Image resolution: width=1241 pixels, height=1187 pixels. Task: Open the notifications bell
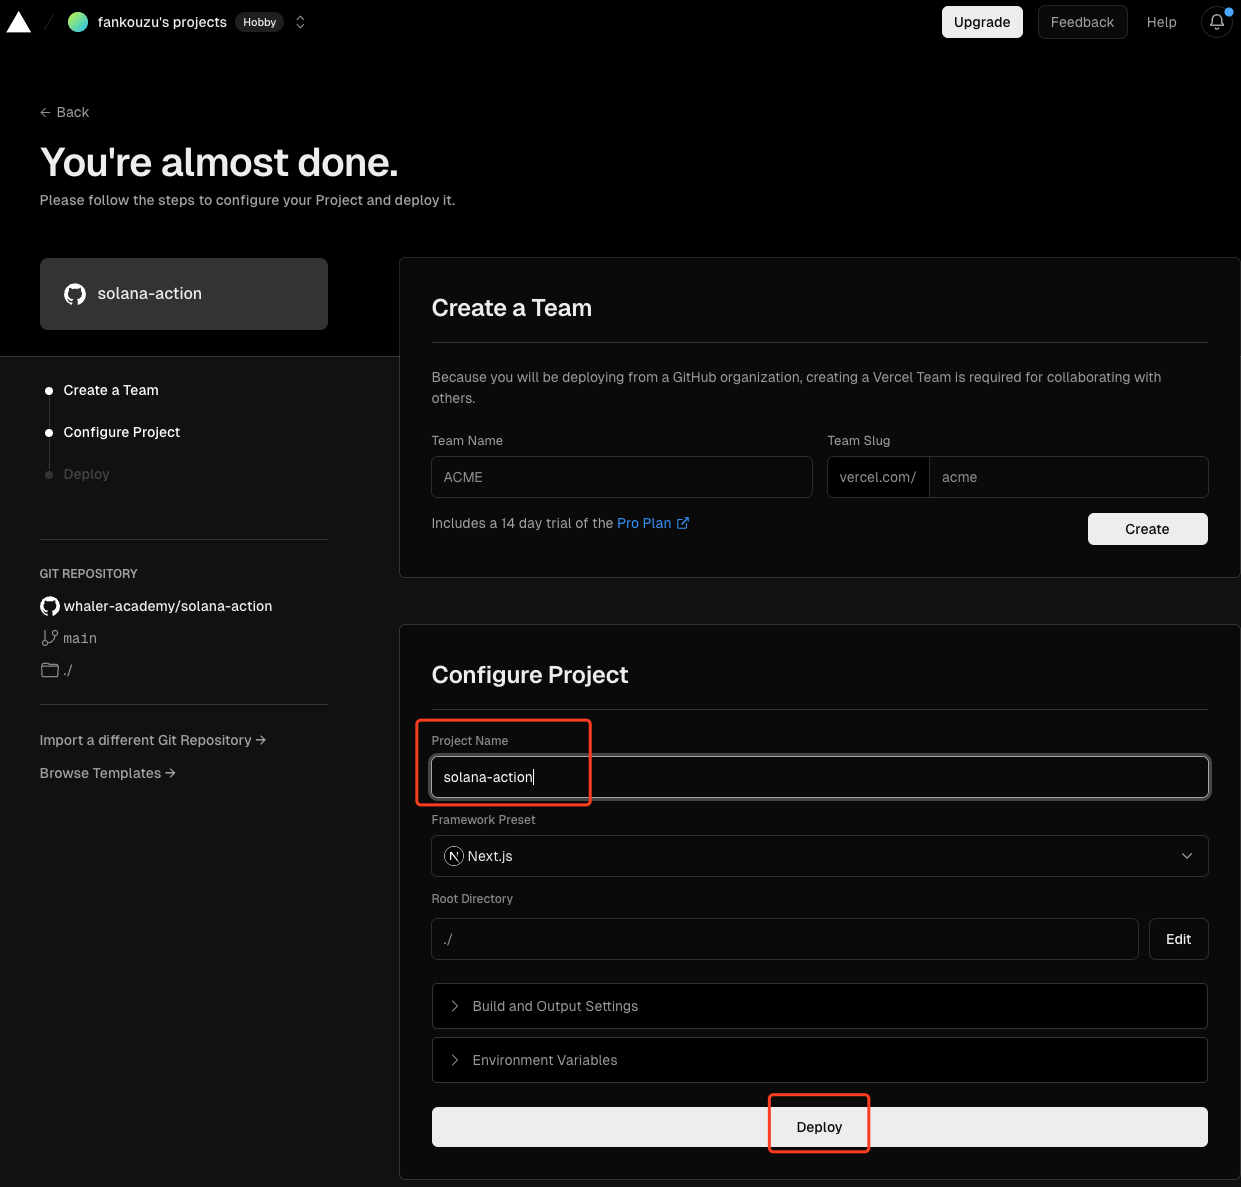[x=1217, y=22]
